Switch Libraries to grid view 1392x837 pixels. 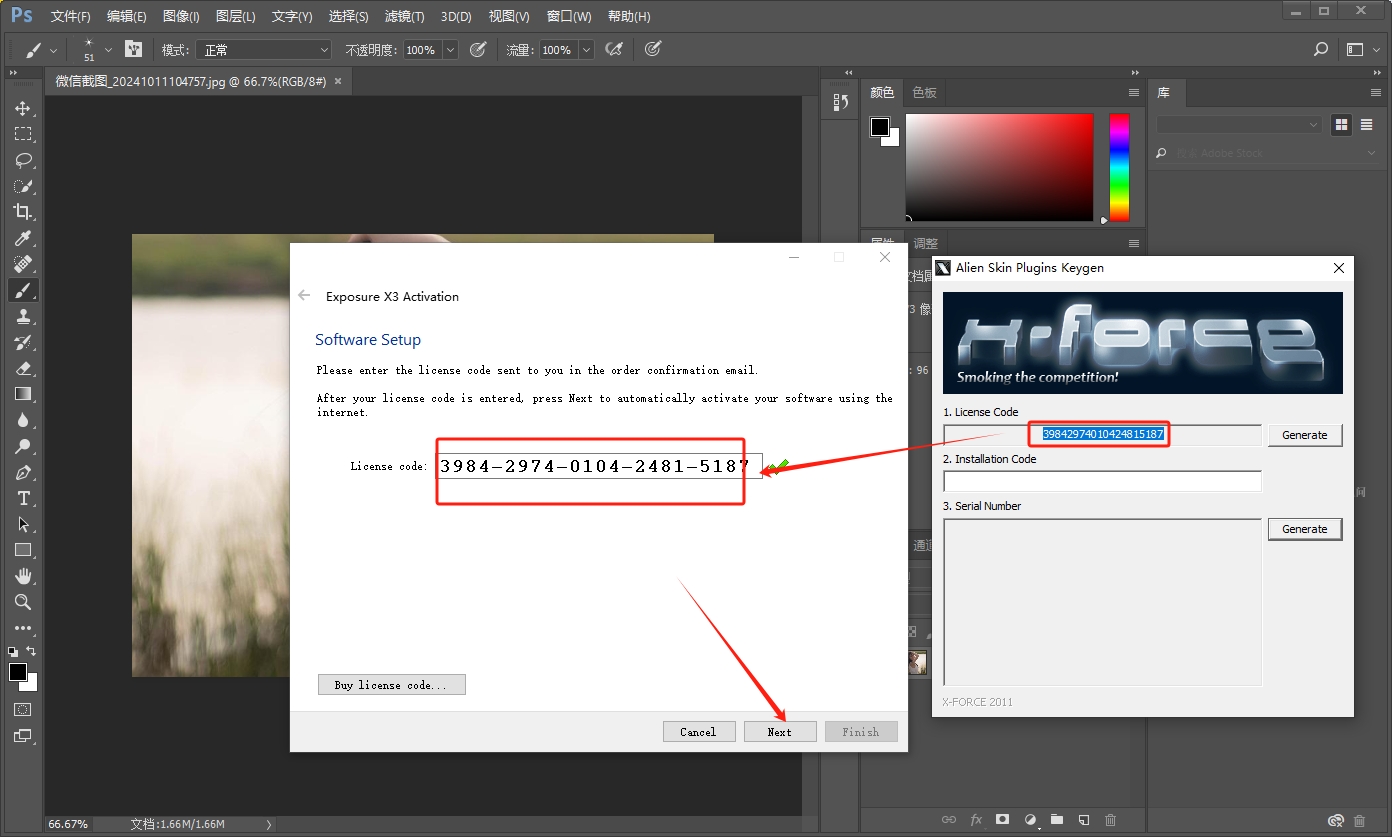pos(1341,125)
